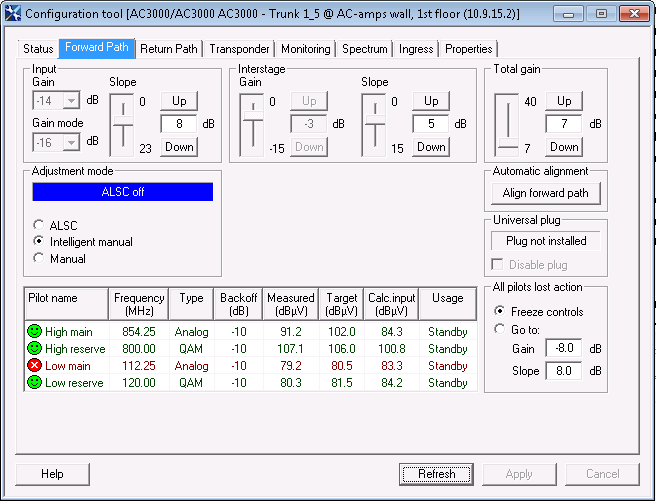Click the Help button
Viewport: 656px width, 501px height.
52,474
